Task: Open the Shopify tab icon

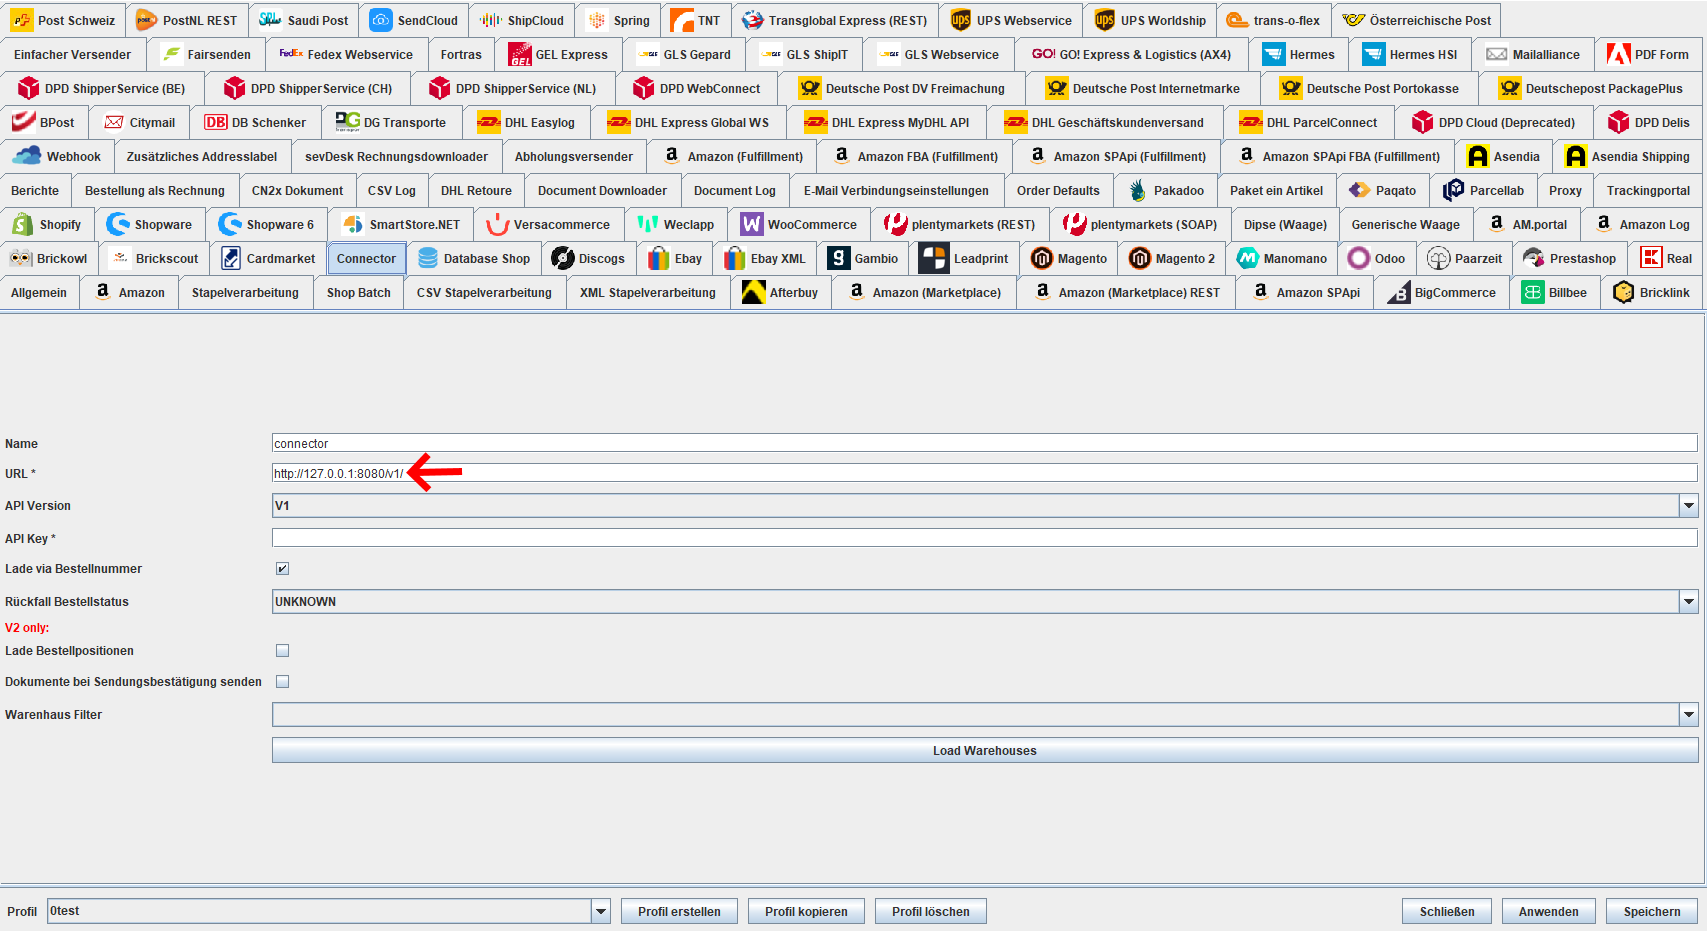Action: click(x=22, y=224)
